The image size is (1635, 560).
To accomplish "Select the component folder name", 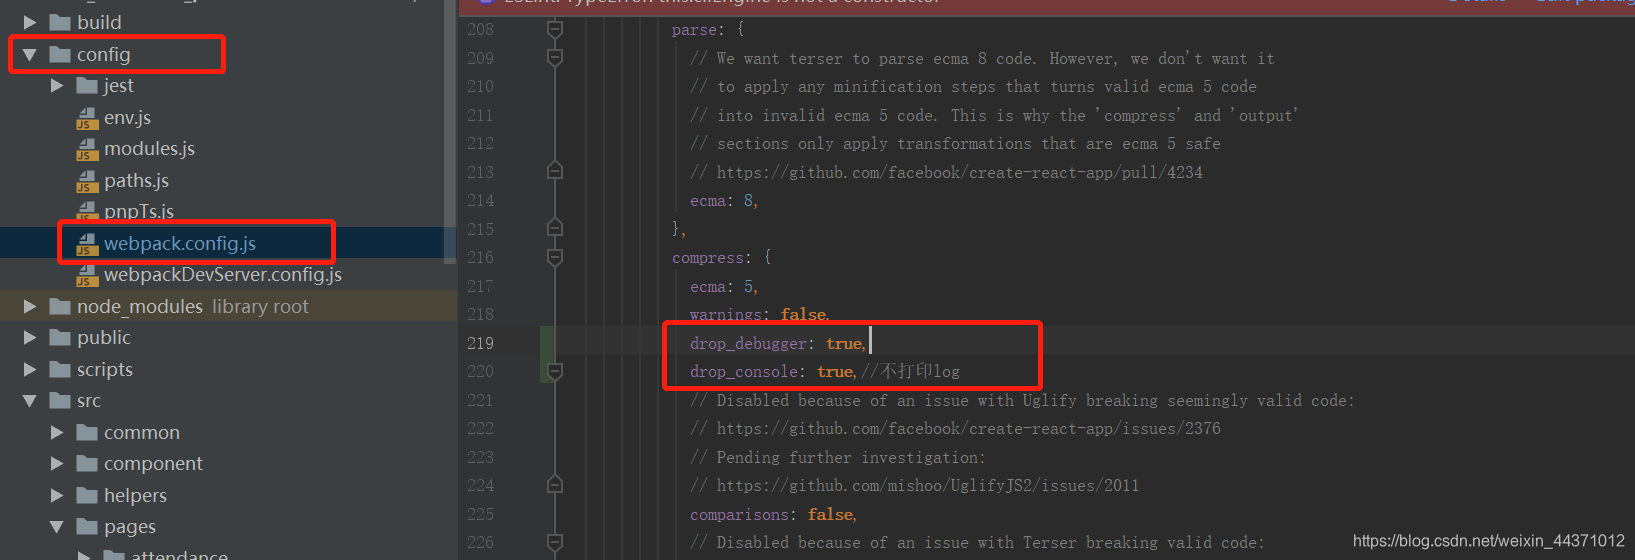I will click(153, 464).
